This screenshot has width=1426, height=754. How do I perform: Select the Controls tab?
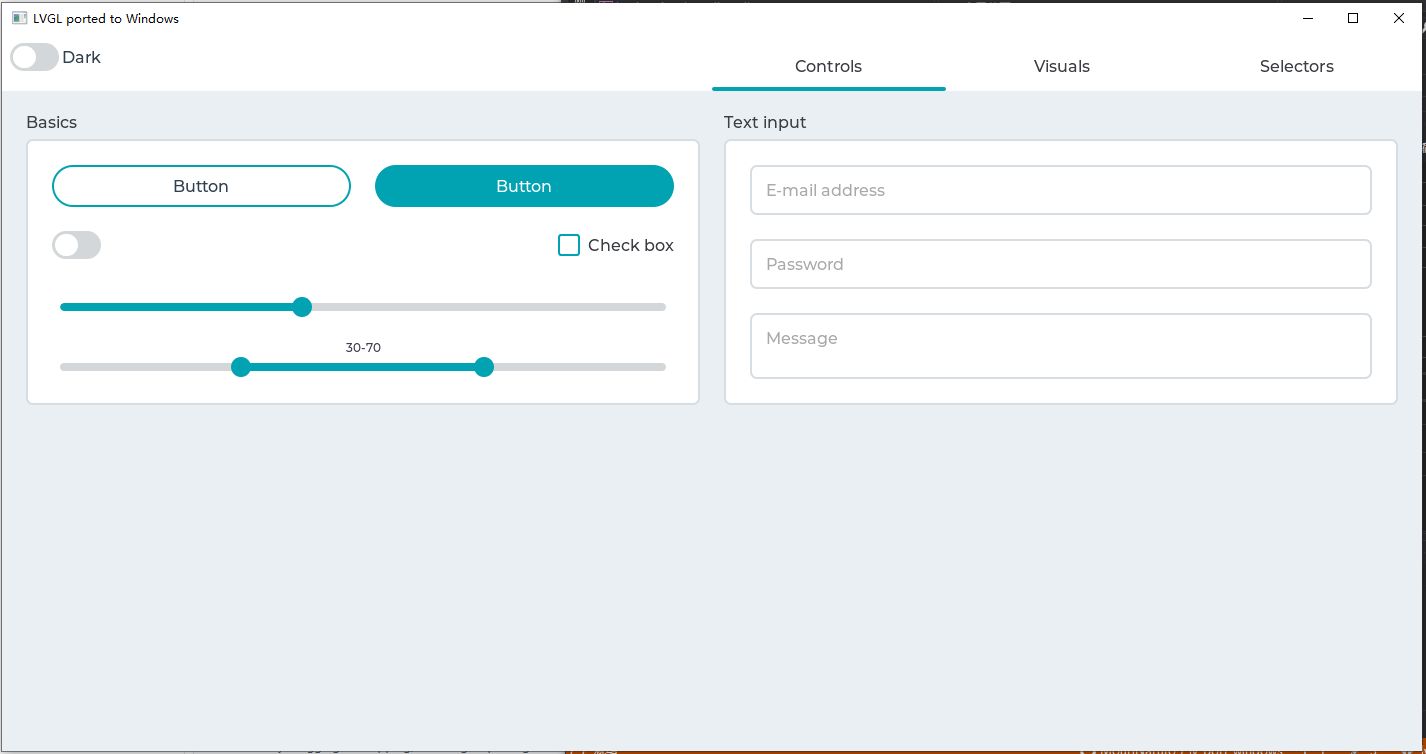pyautogui.click(x=828, y=66)
